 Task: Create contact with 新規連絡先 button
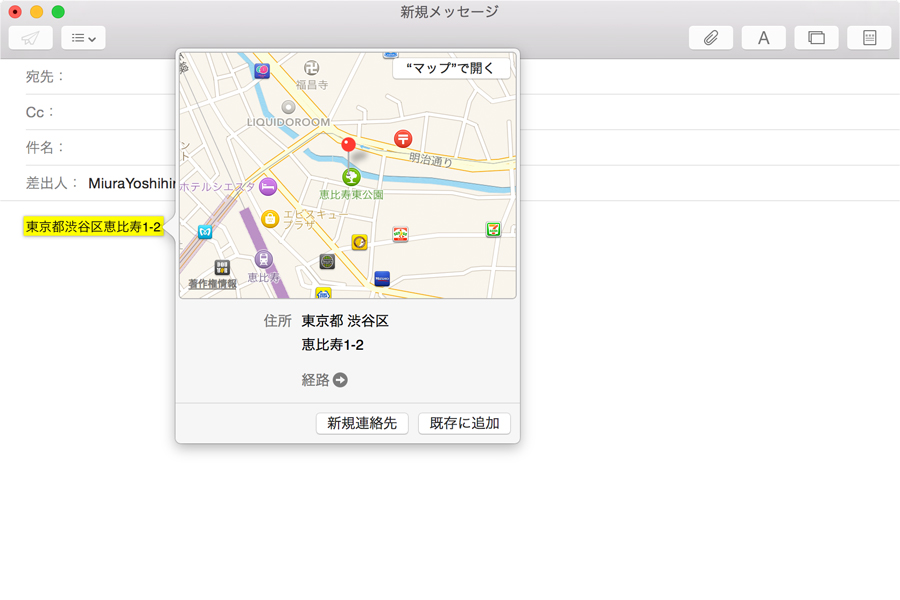362,423
